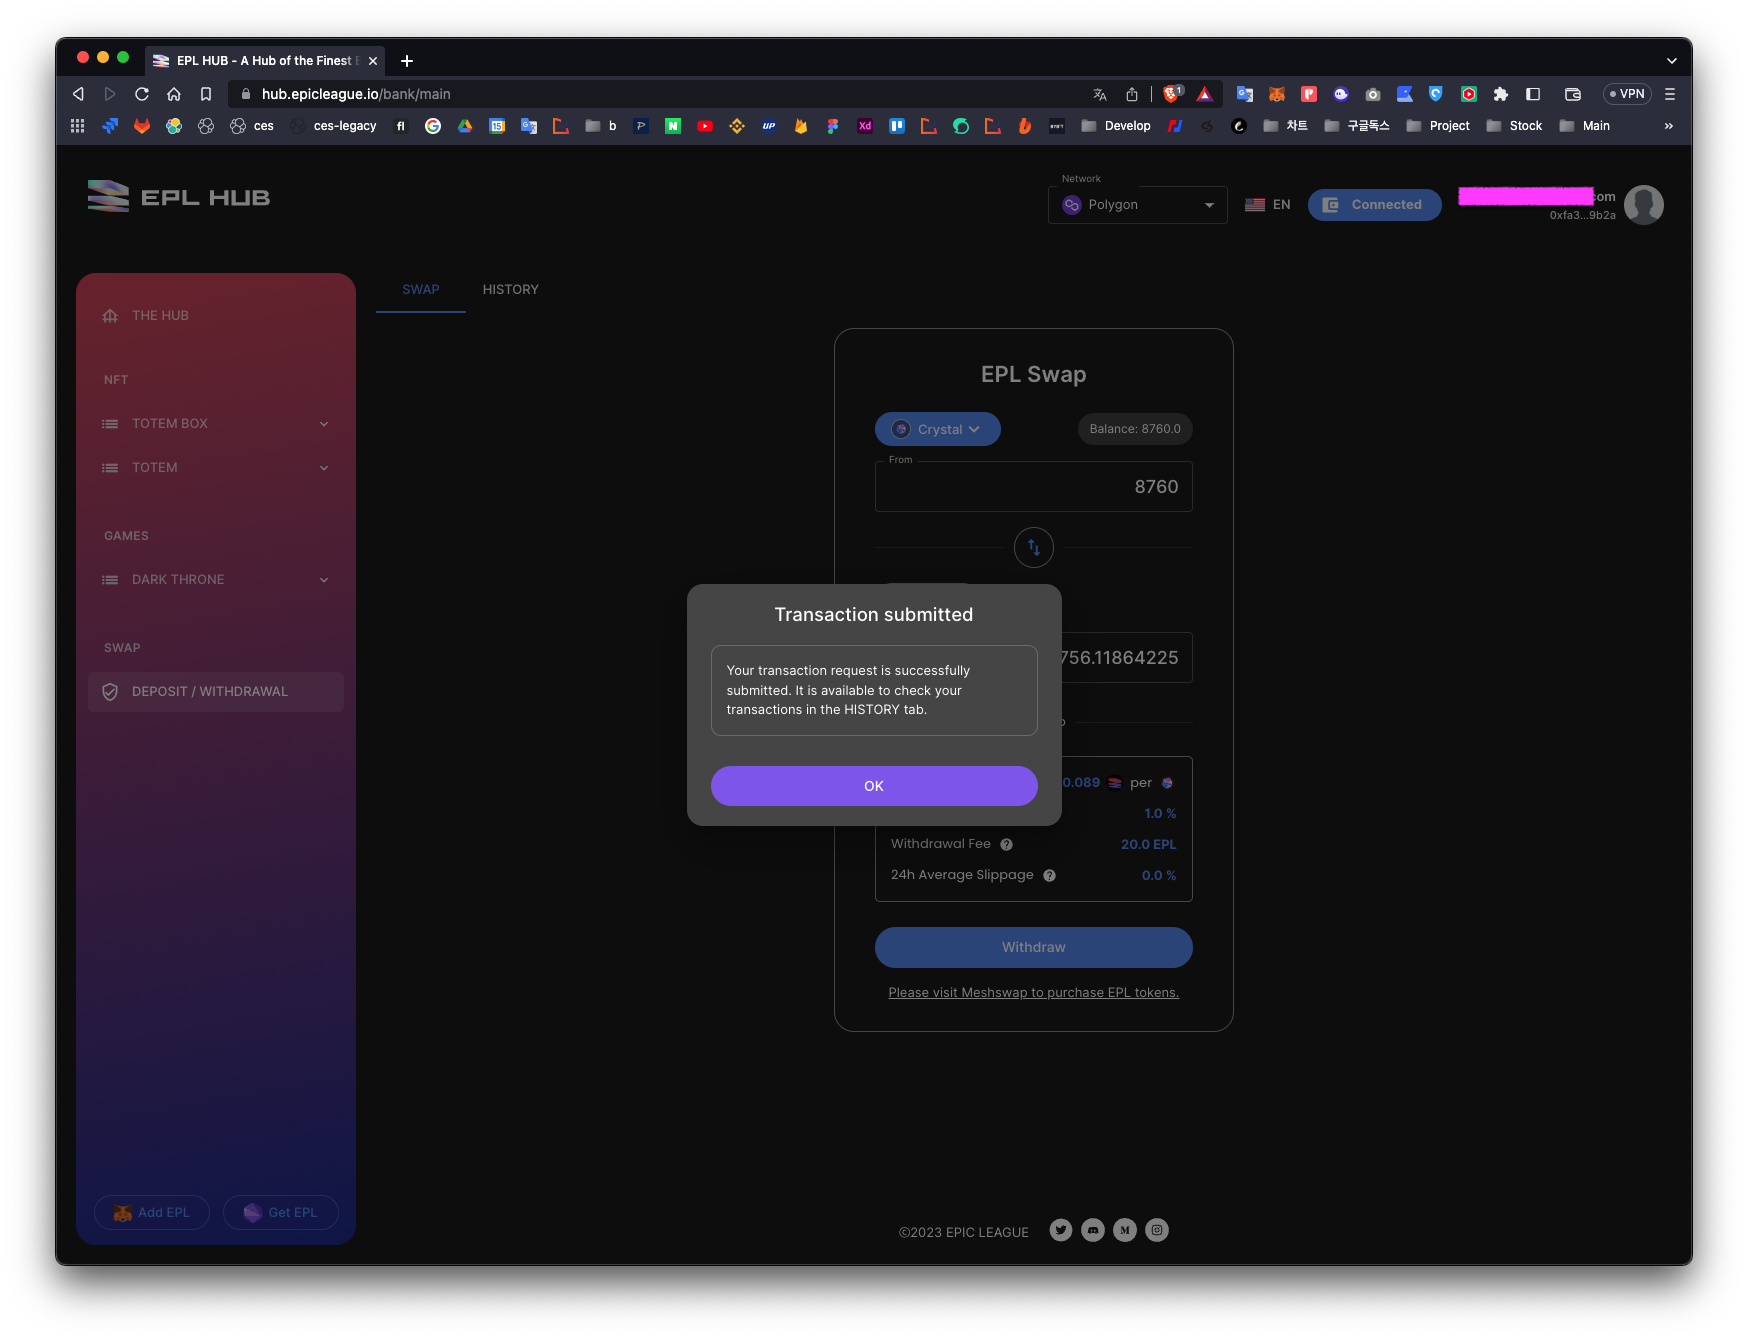Open a new browser tab with plus
The height and width of the screenshot is (1339, 1748).
pyautogui.click(x=407, y=61)
